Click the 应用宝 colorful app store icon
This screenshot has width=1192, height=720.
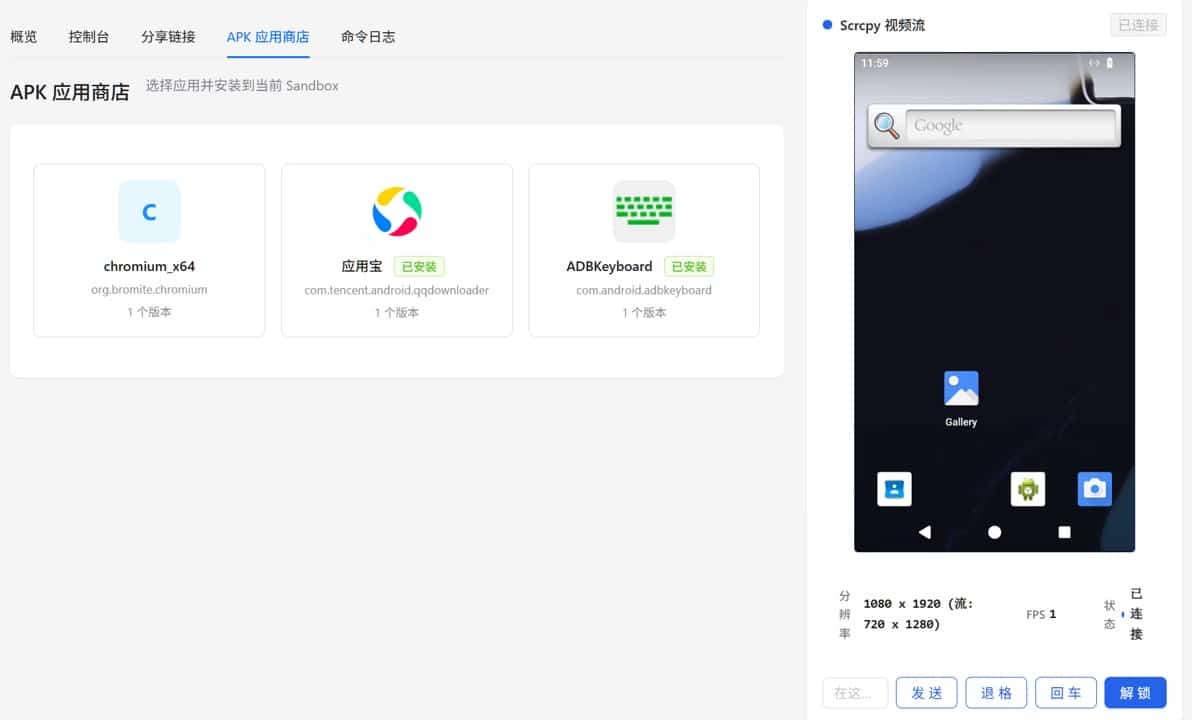[396, 211]
